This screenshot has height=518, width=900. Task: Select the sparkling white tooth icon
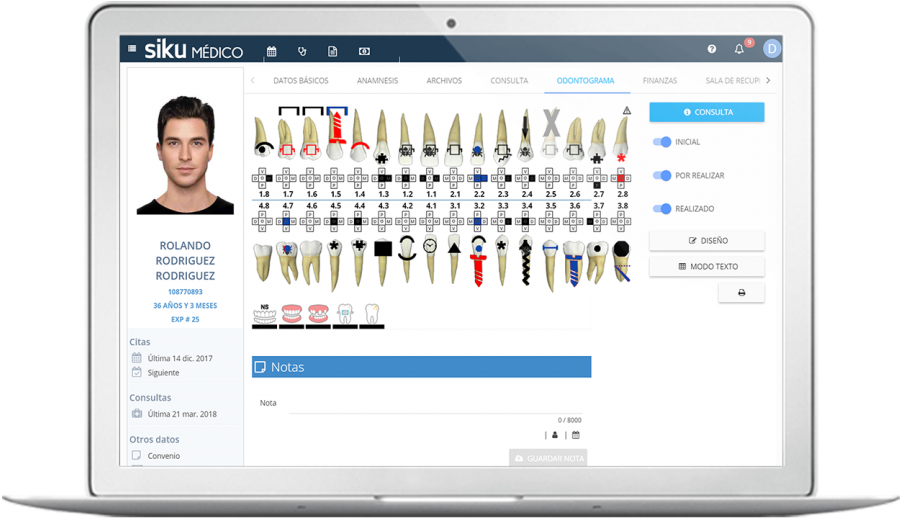[x=372, y=315]
